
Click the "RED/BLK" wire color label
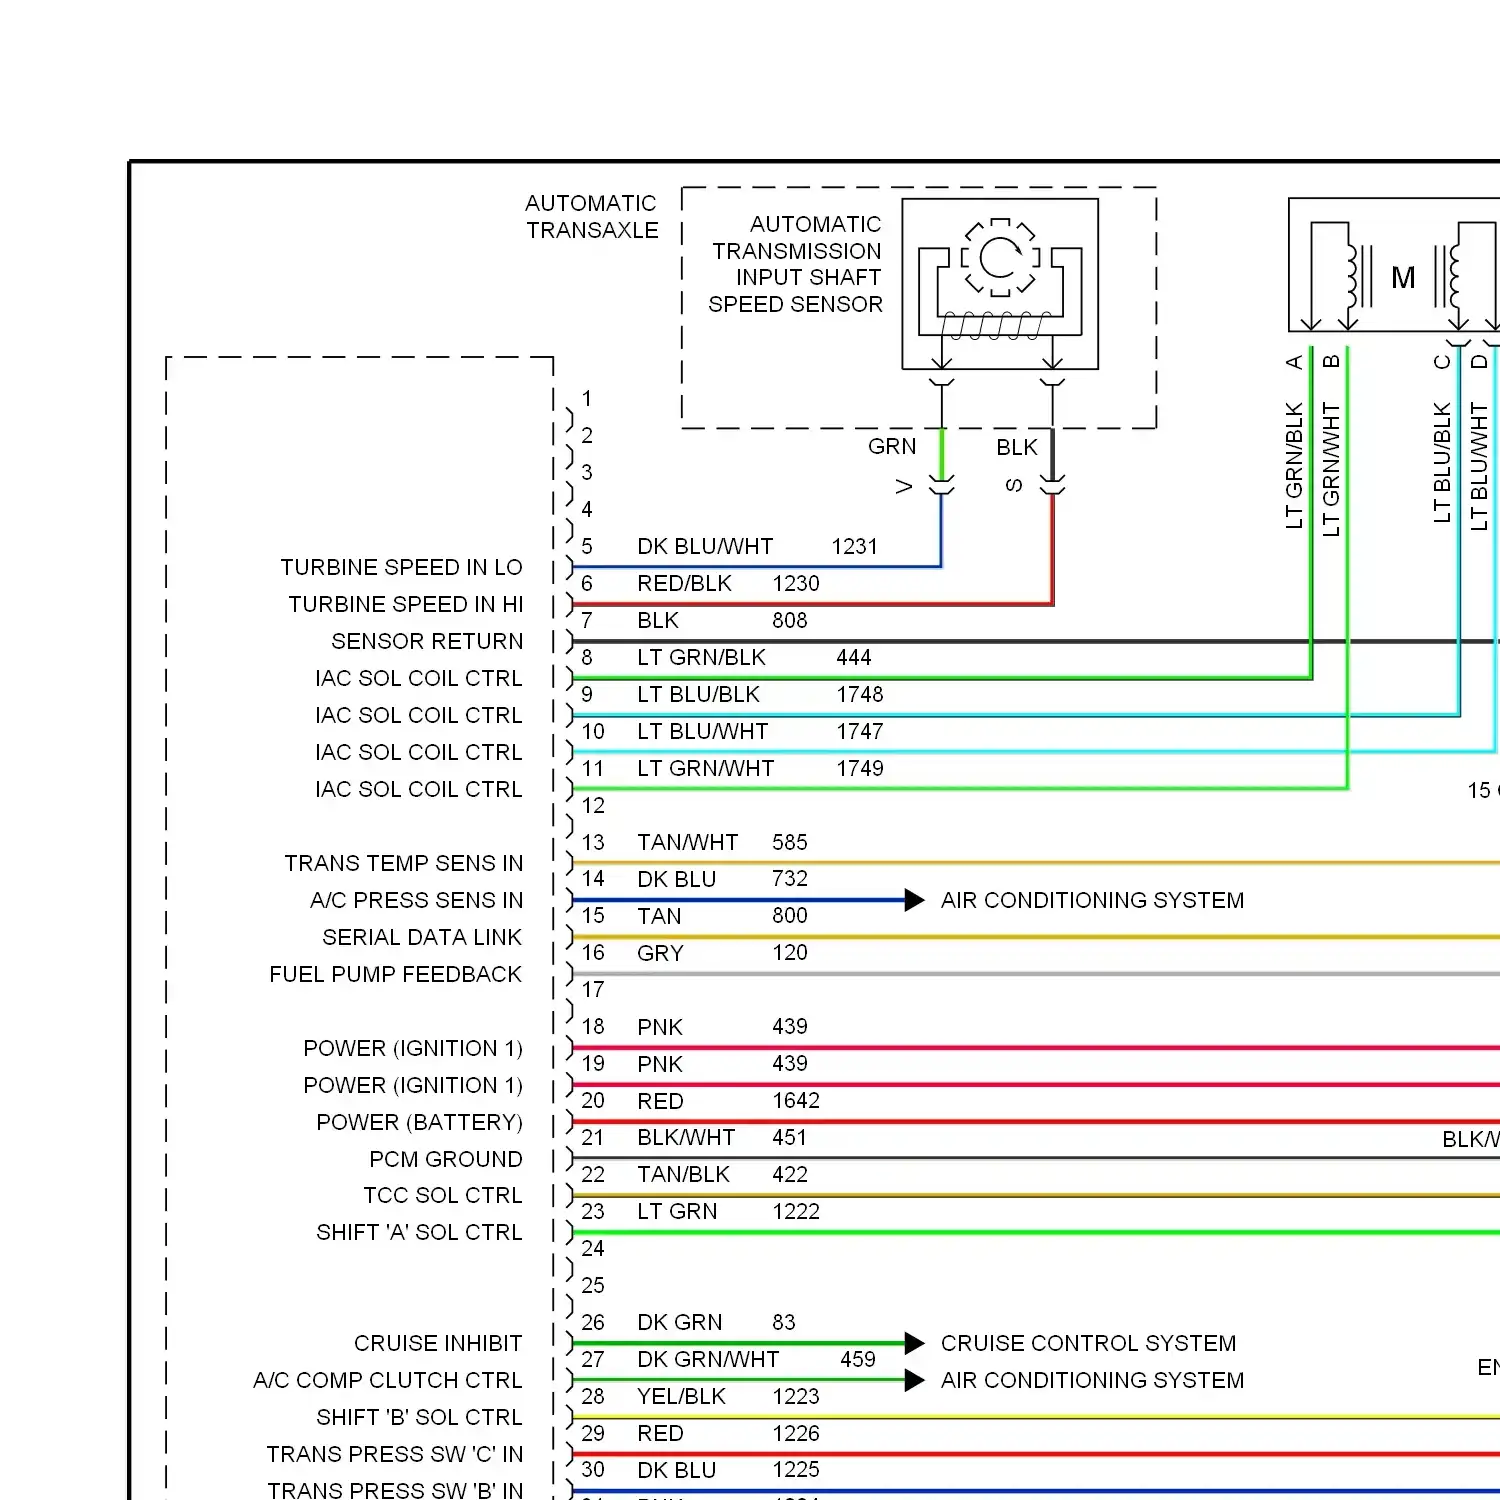click(685, 584)
